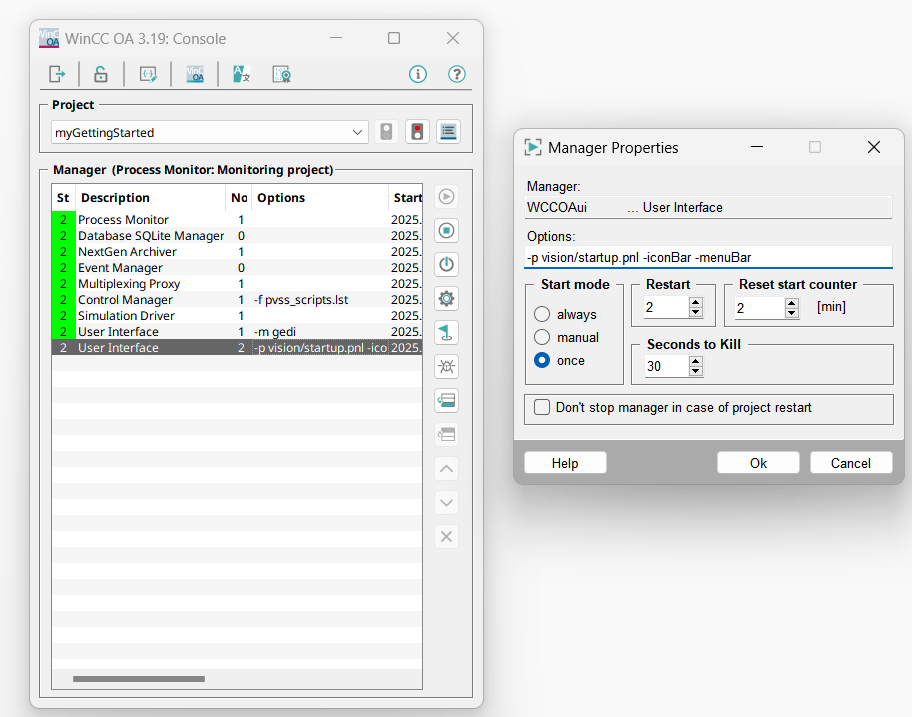Open the question mark help icon
Screen dimensions: 912x717
pyautogui.click(x=457, y=74)
